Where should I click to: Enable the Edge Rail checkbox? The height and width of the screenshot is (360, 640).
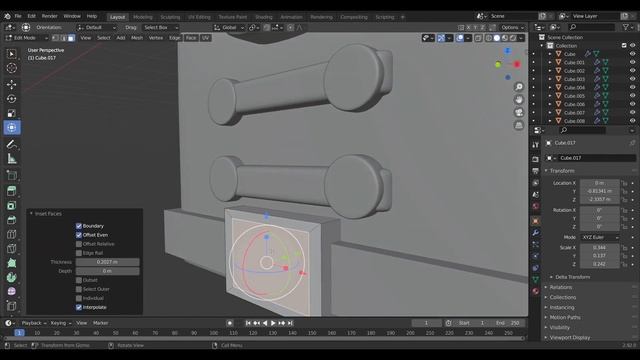point(79,253)
